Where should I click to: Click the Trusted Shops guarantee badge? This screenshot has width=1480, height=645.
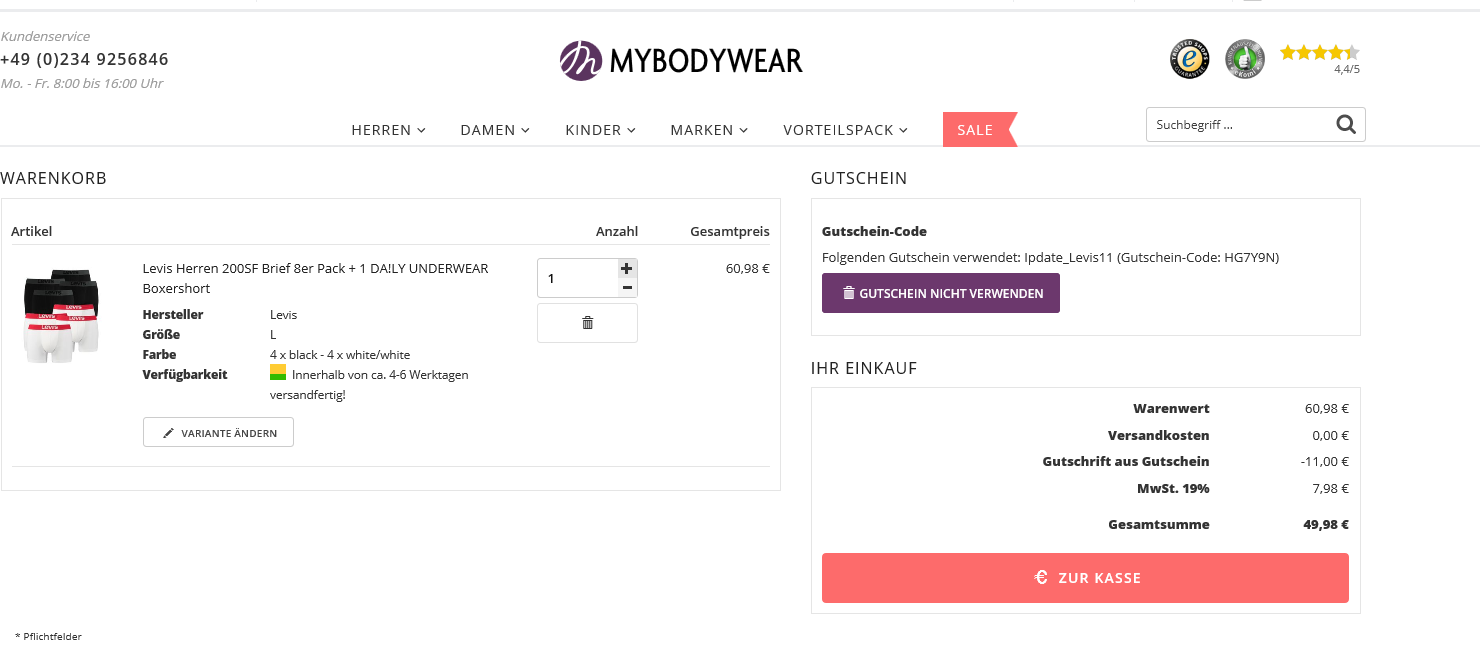[x=1189, y=60]
